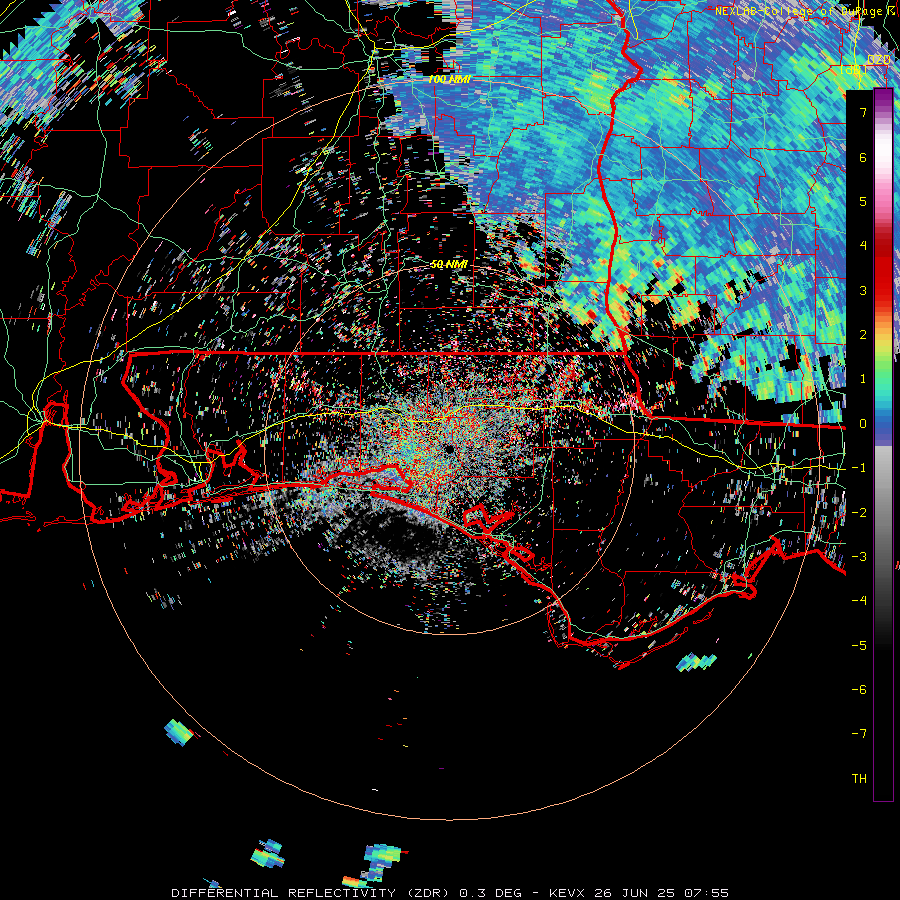Viewport: 900px width, 900px height.
Task: Click the 3 value on the color scale
Action: [x=863, y=290]
